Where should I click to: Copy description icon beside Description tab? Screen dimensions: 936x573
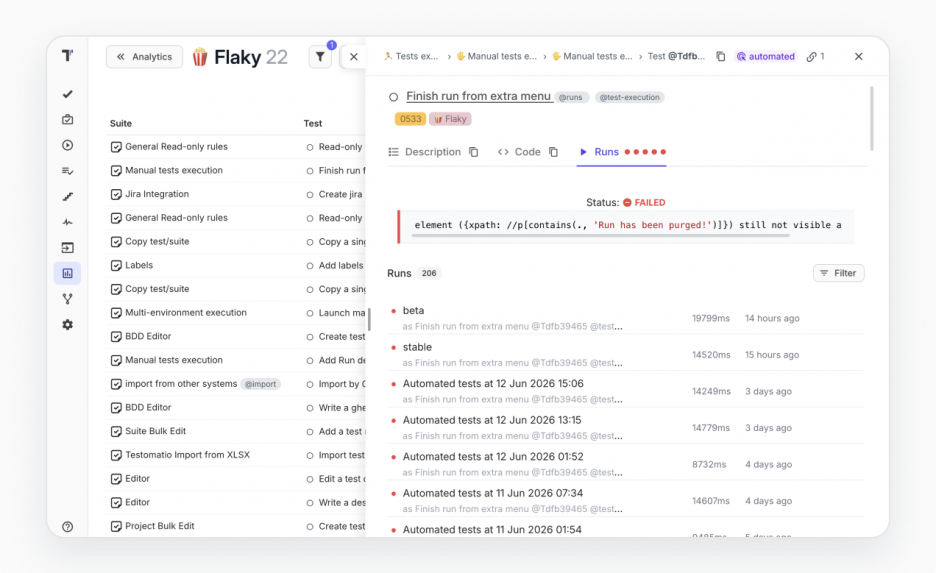[473, 152]
